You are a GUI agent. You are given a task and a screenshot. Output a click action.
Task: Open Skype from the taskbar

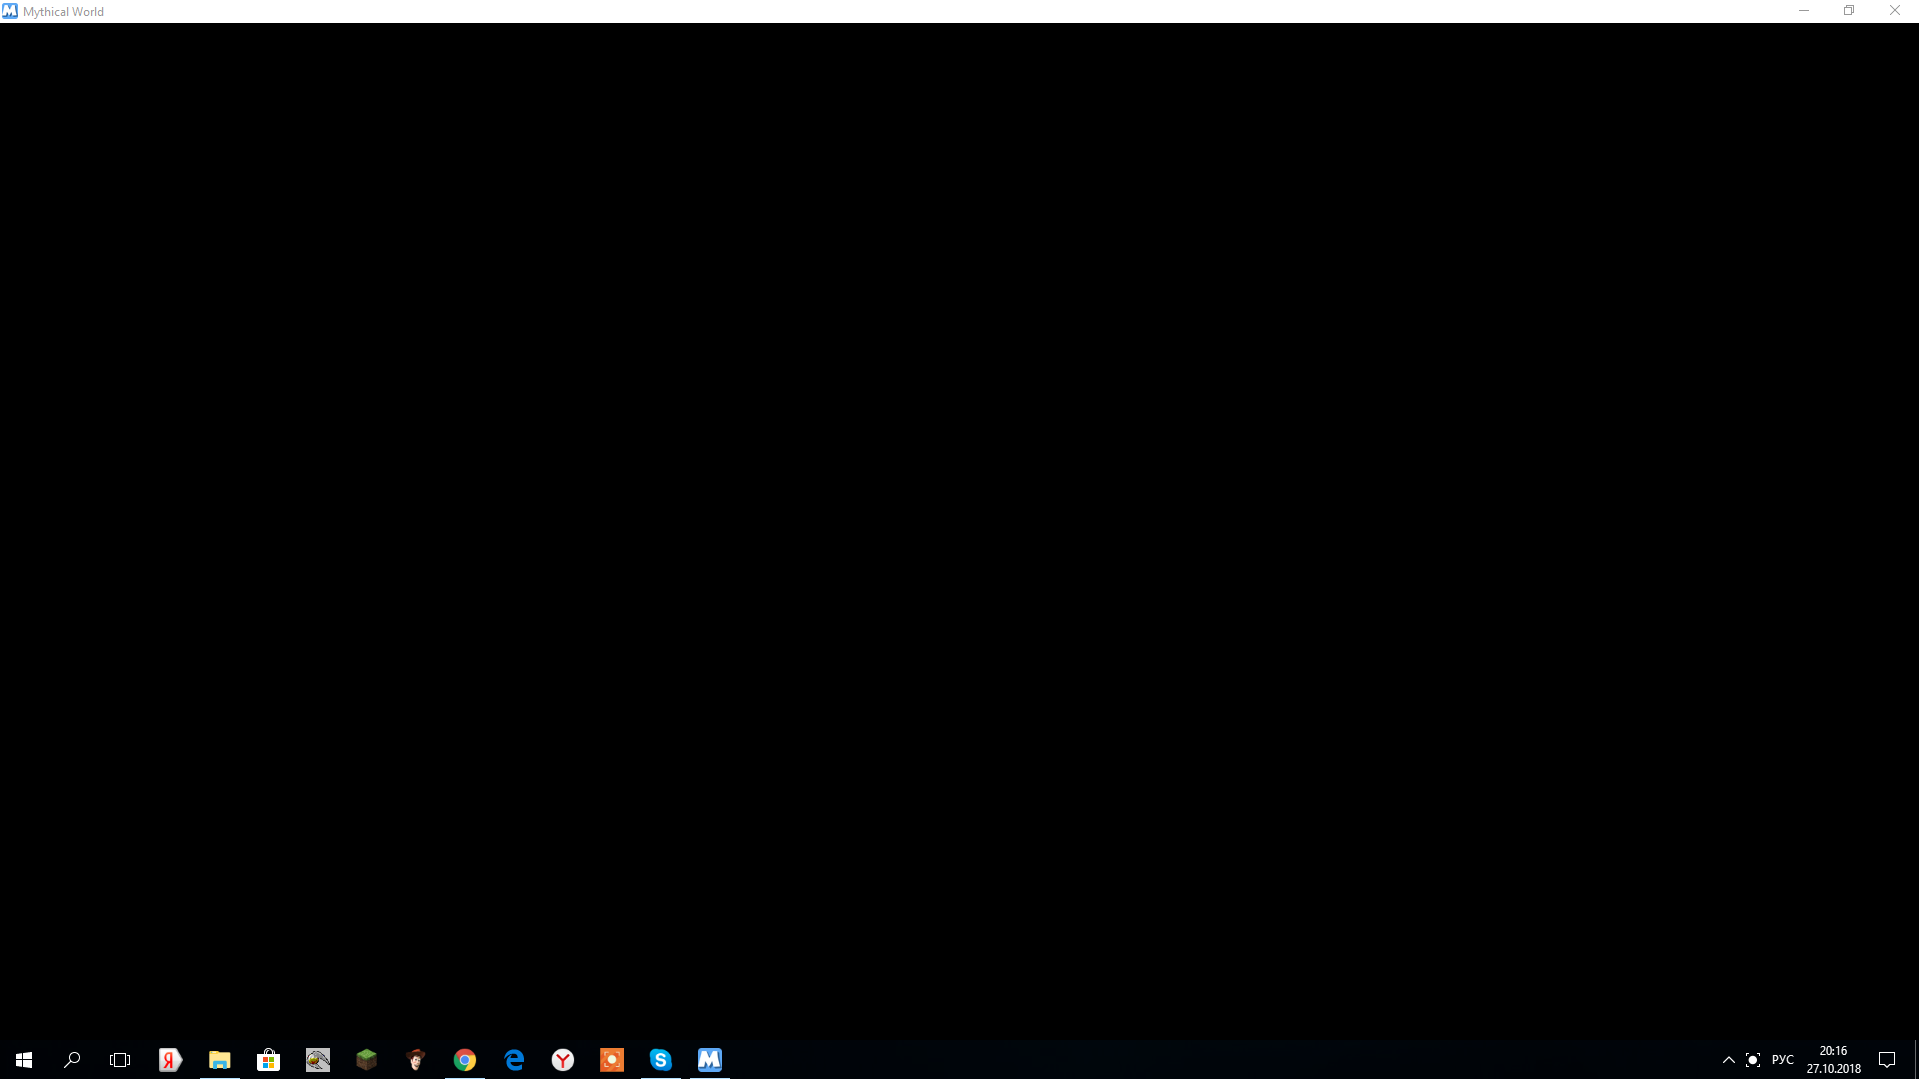coord(660,1060)
